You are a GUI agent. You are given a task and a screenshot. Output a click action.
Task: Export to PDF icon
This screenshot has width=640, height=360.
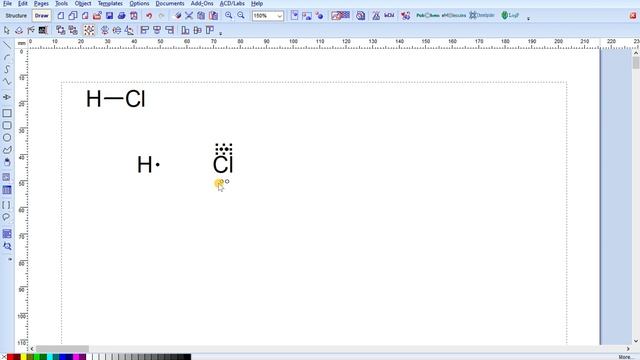134,16
